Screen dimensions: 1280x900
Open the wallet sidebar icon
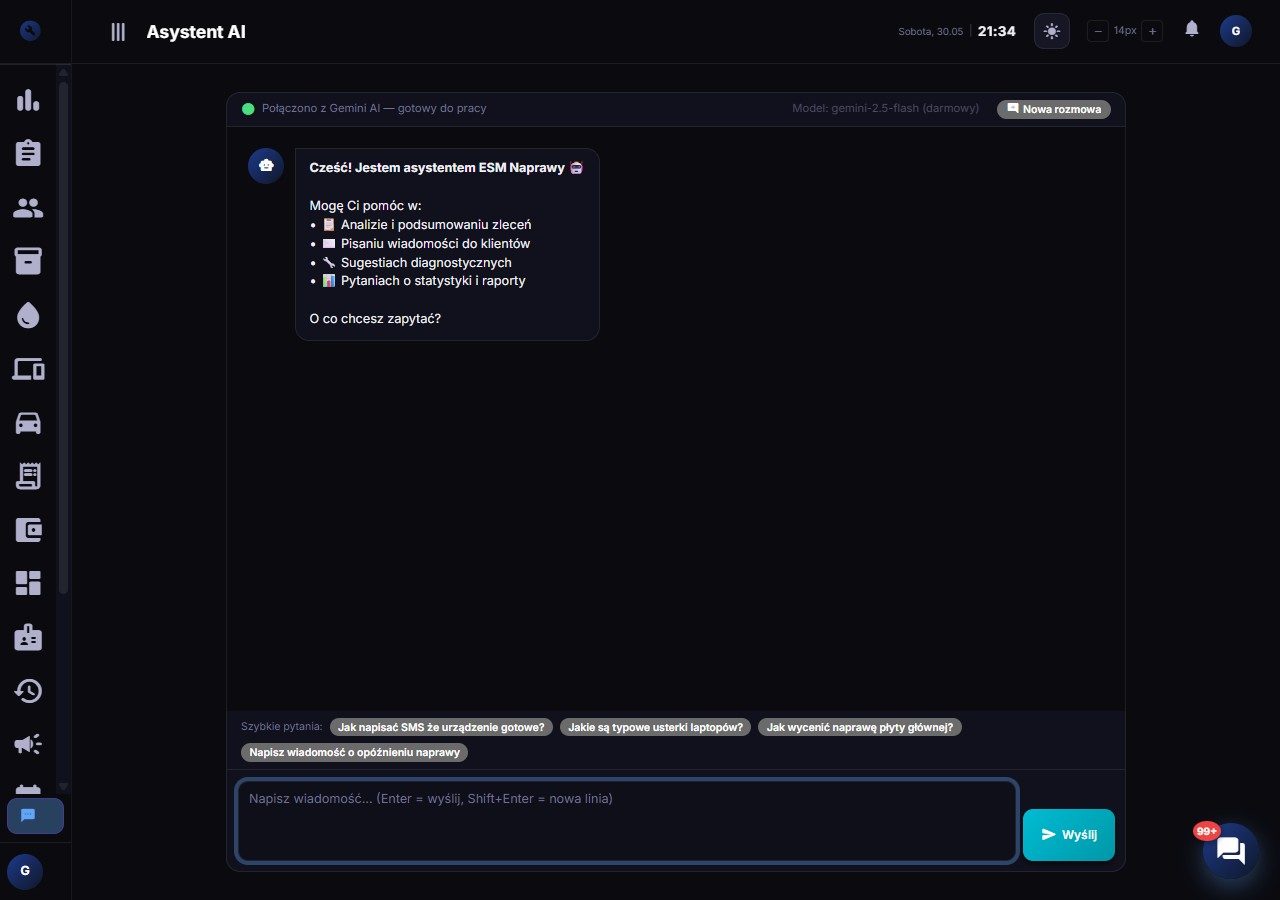coord(28,530)
